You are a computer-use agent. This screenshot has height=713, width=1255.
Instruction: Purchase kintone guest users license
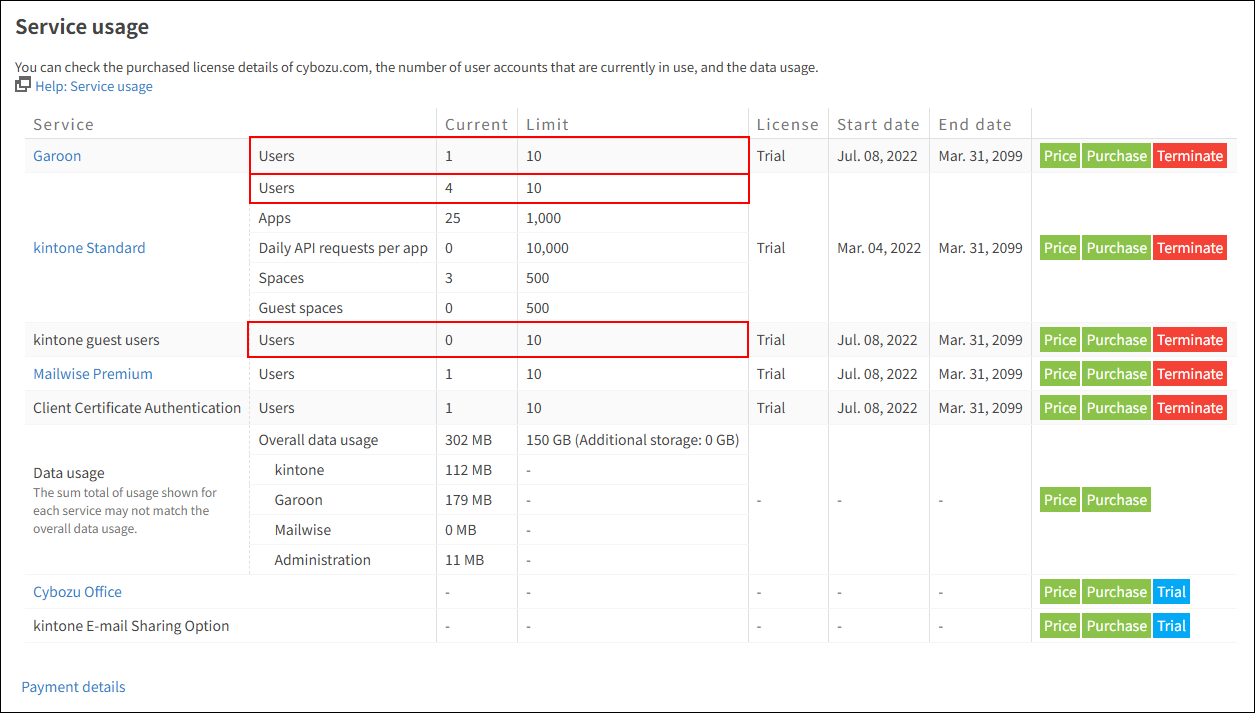(1116, 339)
